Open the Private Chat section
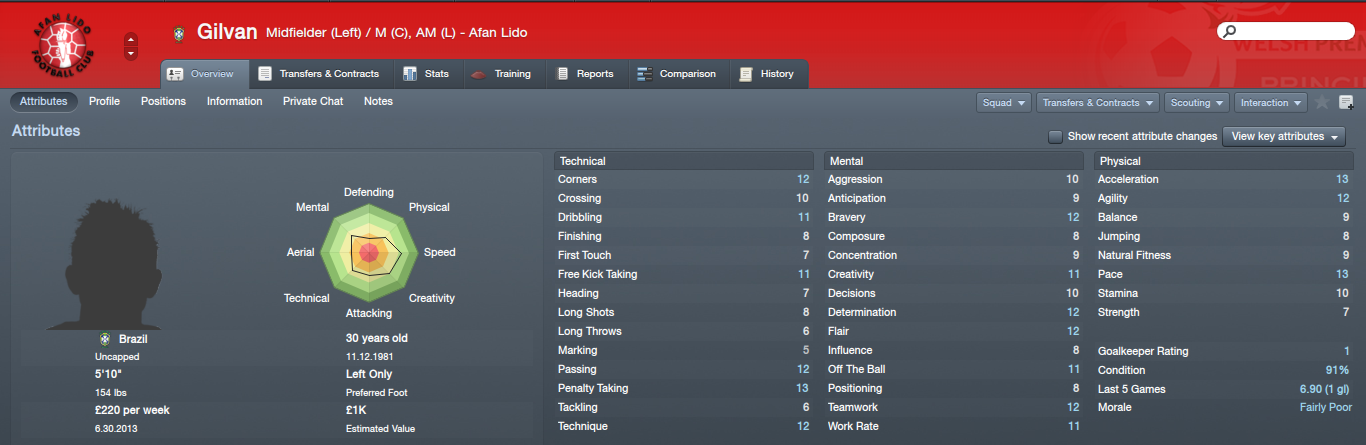The height and width of the screenshot is (445, 1366). (x=313, y=101)
